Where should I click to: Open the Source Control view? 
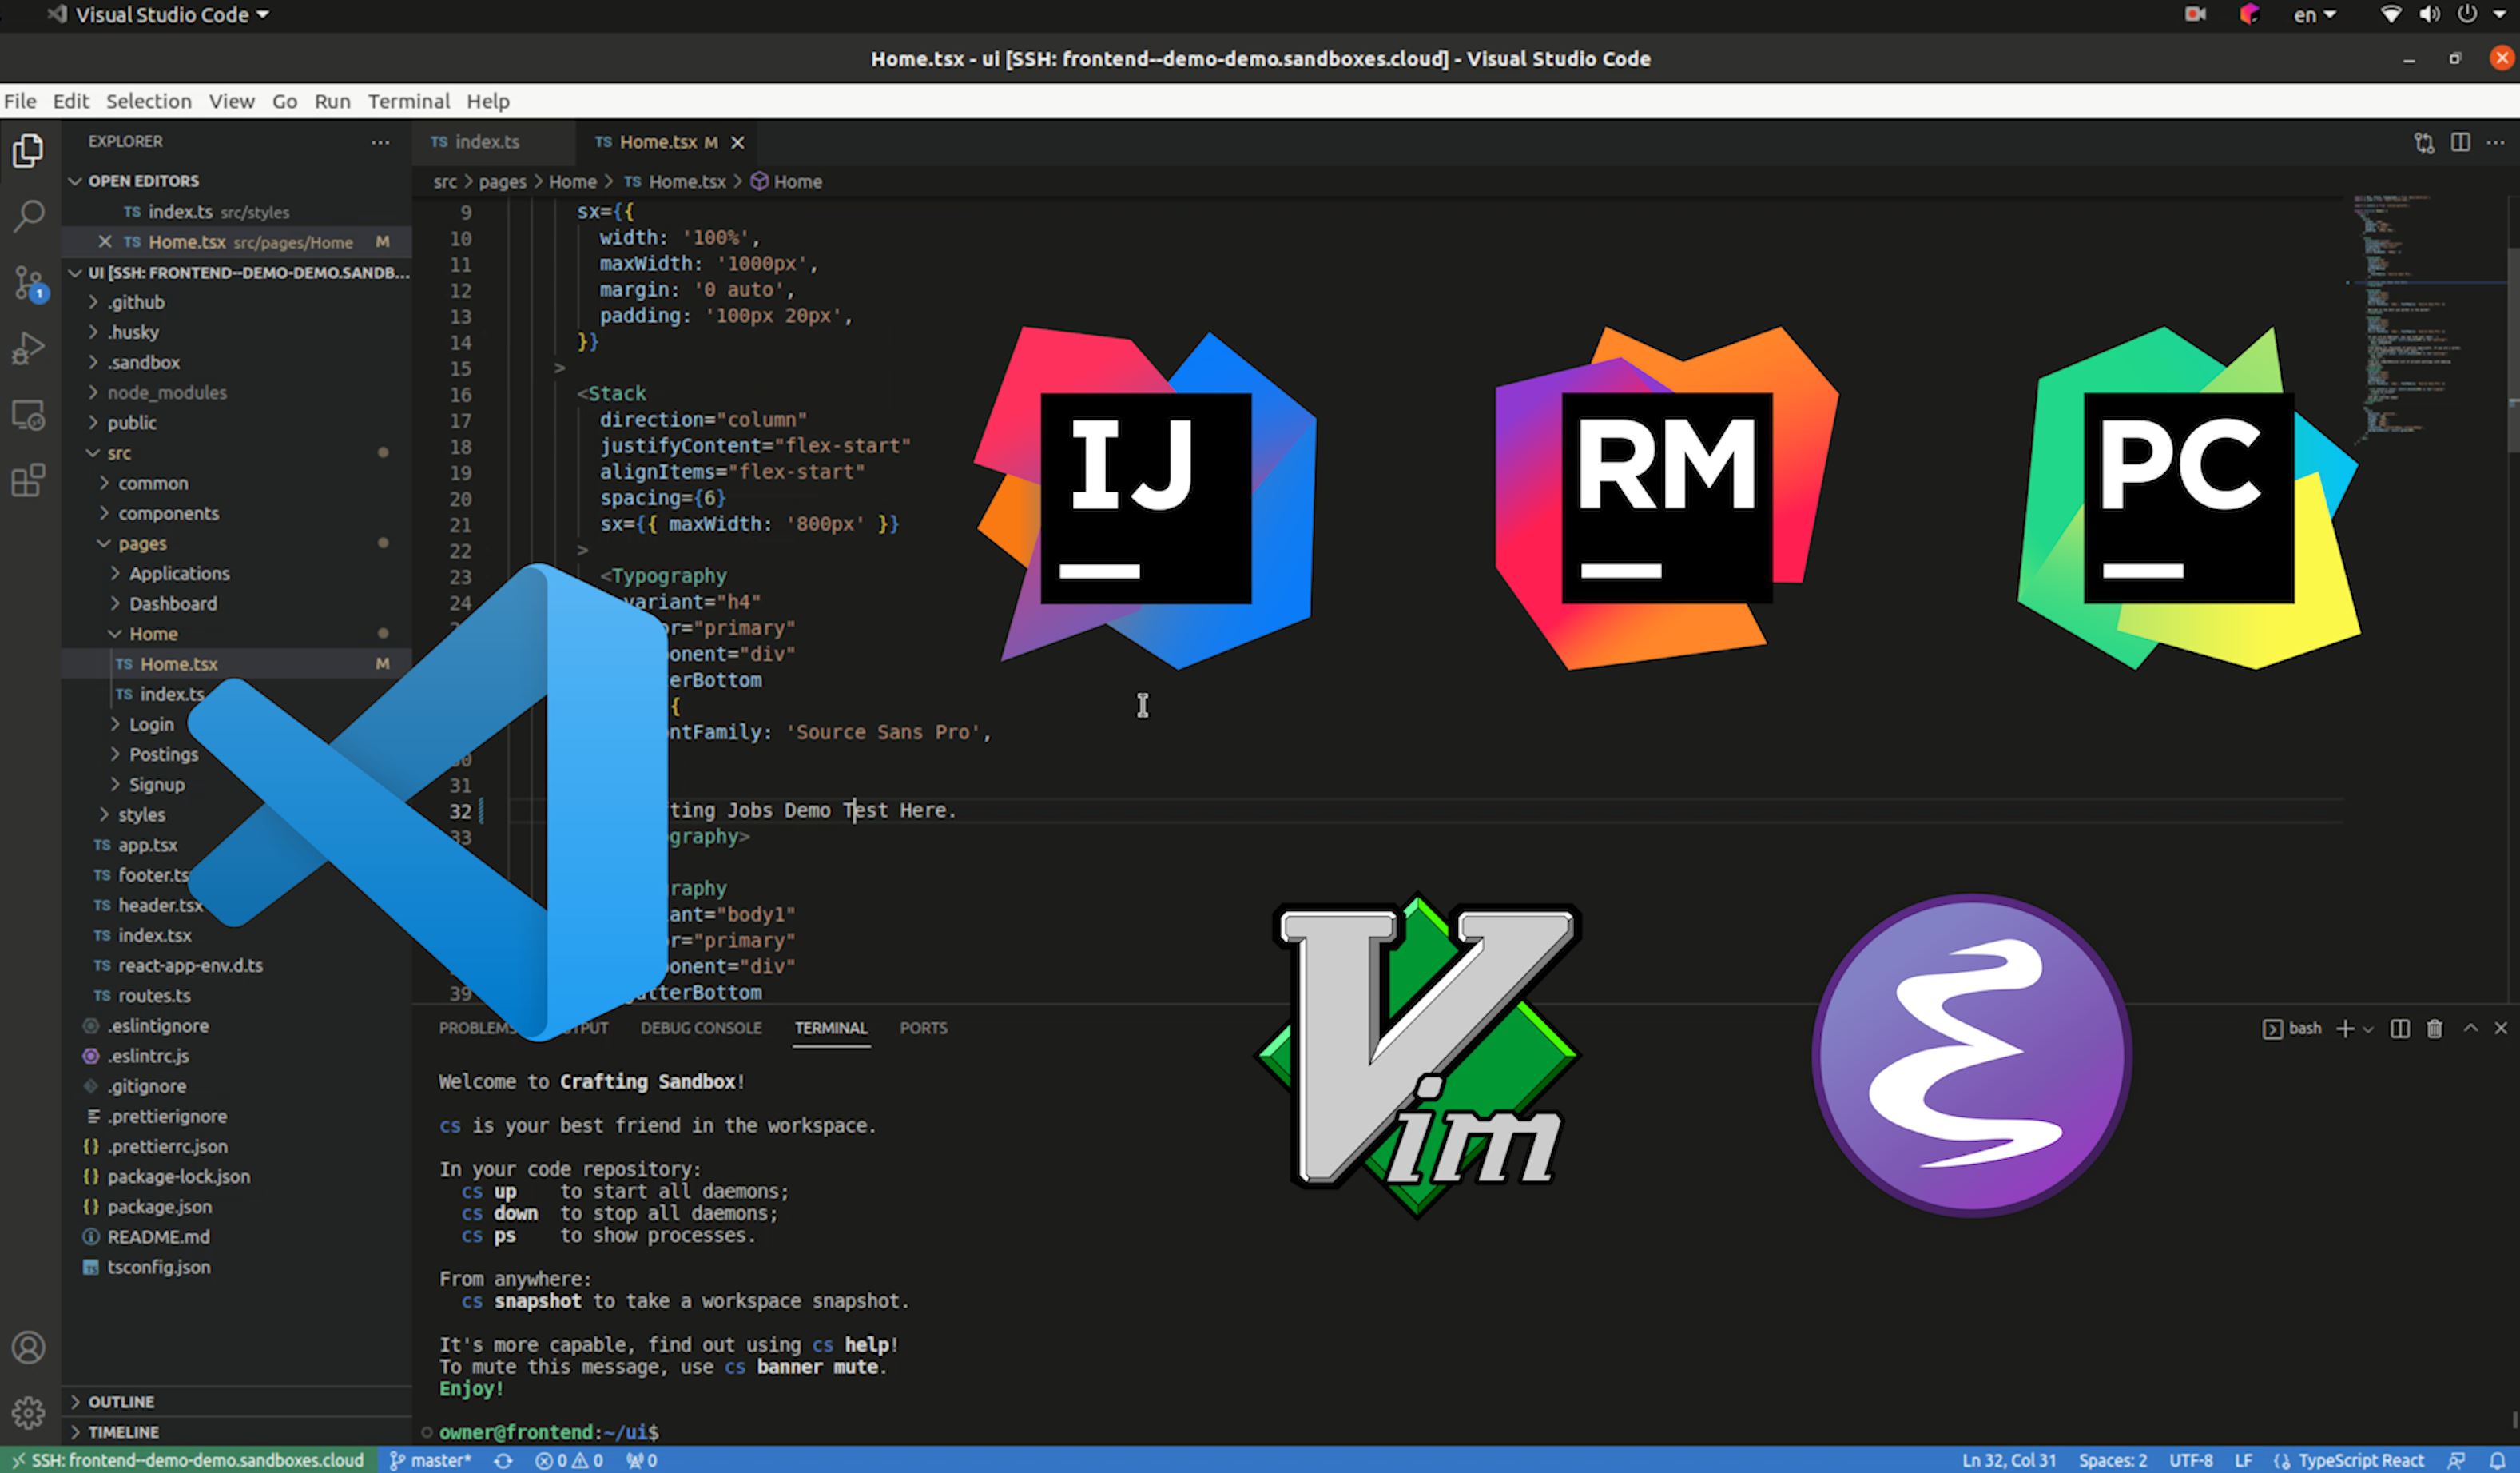(29, 283)
